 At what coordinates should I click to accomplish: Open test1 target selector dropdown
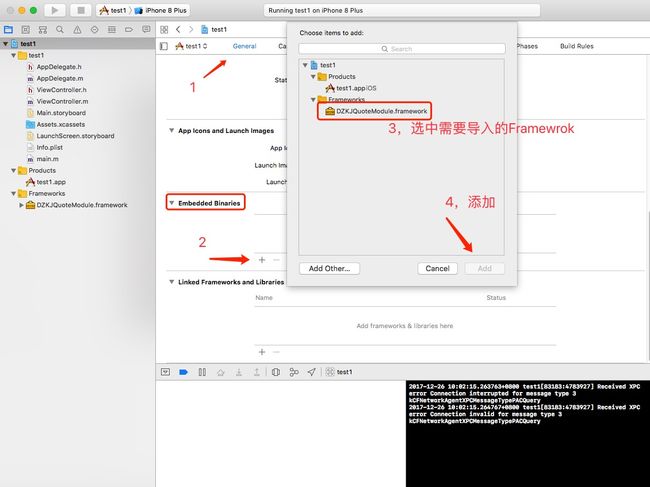(x=191, y=46)
